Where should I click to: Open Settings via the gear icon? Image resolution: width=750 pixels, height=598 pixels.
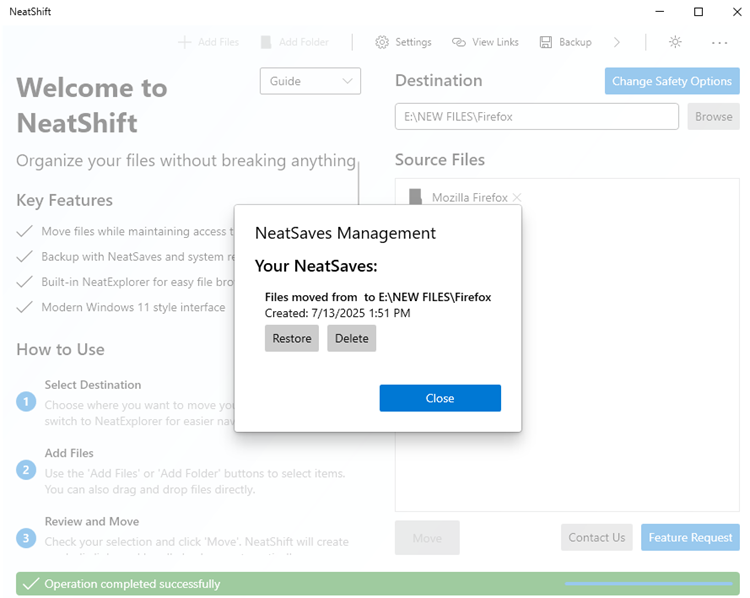pyautogui.click(x=382, y=42)
